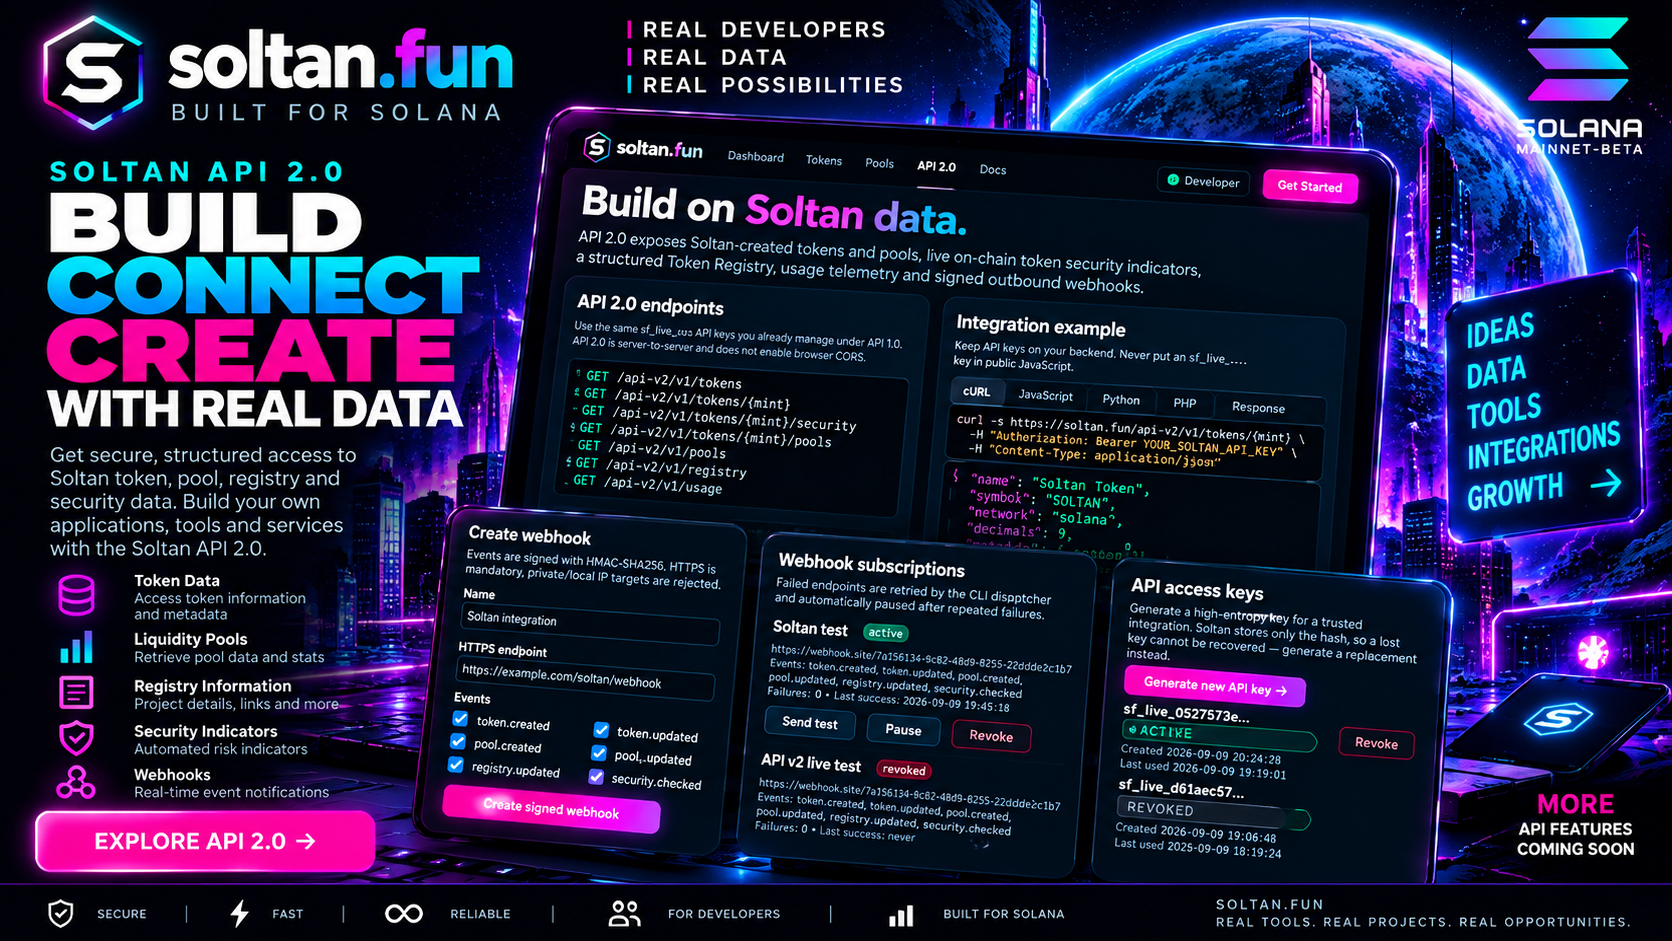Toggle the security.checked event checkbox
The width and height of the screenshot is (1672, 941).
pyautogui.click(x=597, y=777)
